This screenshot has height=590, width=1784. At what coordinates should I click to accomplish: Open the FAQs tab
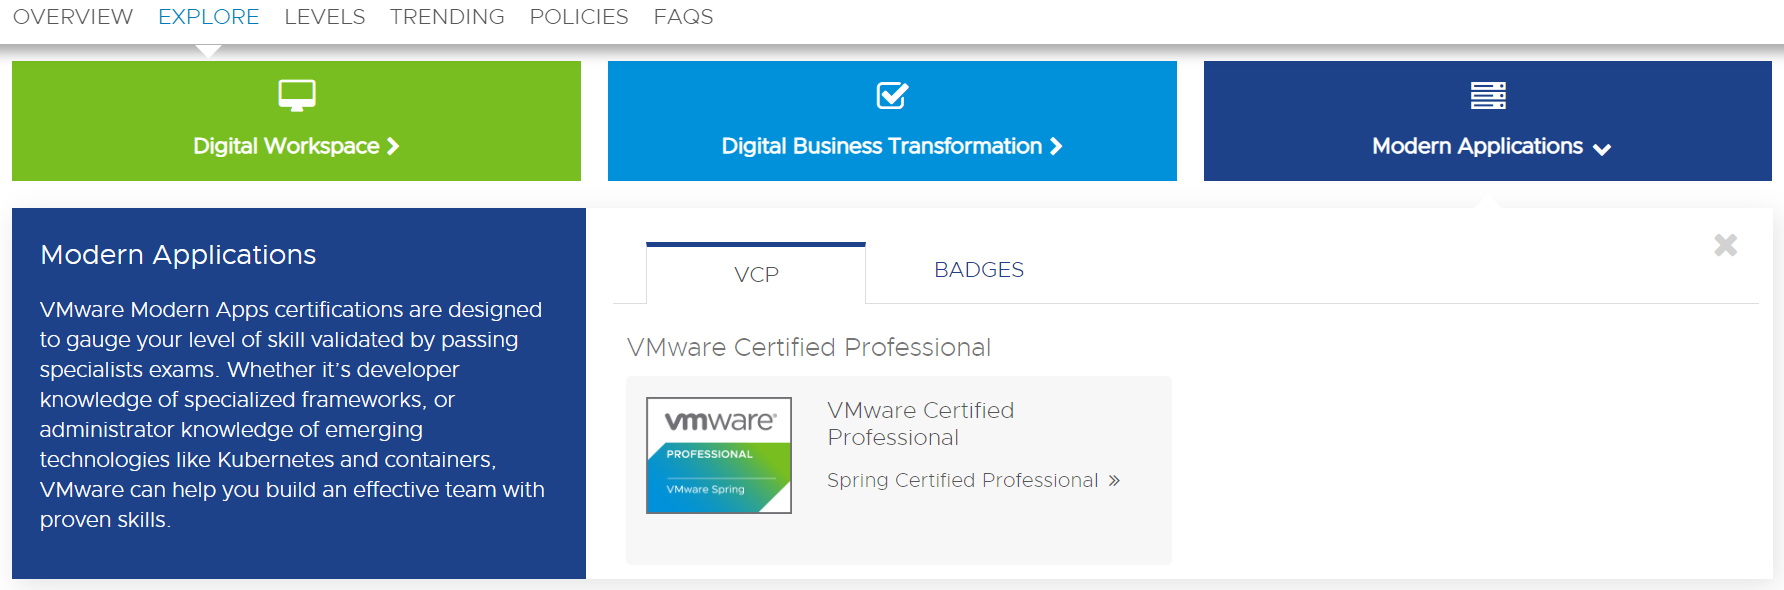pyautogui.click(x=683, y=17)
